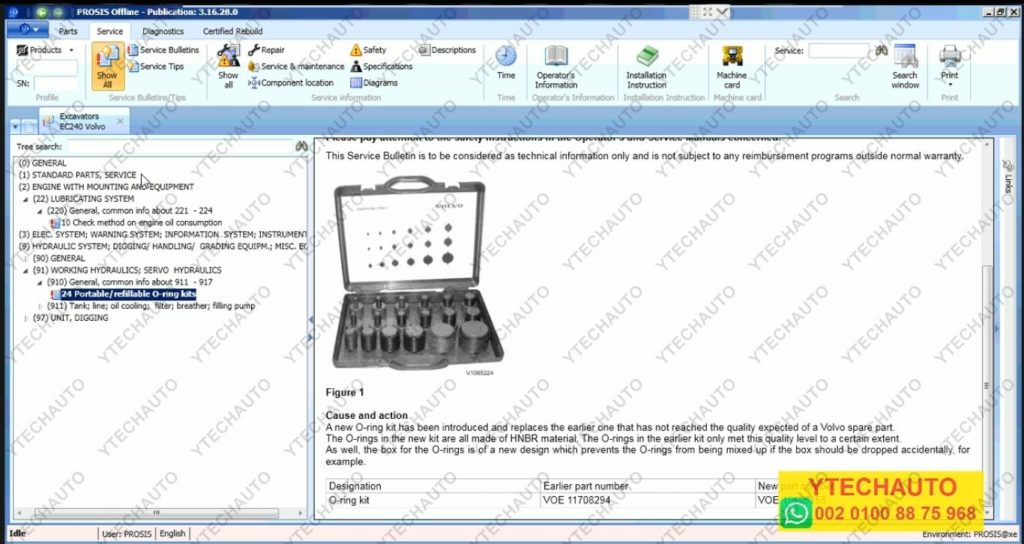Click the O-ring kit case figure image
This screenshot has width=1024, height=544.
pyautogui.click(x=417, y=273)
